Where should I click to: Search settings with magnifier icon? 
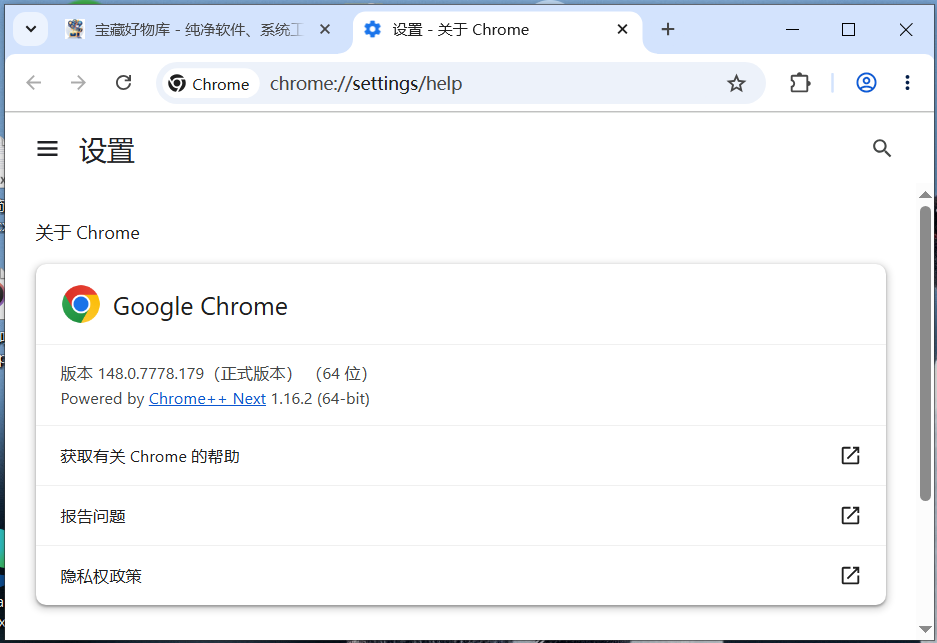(881, 148)
